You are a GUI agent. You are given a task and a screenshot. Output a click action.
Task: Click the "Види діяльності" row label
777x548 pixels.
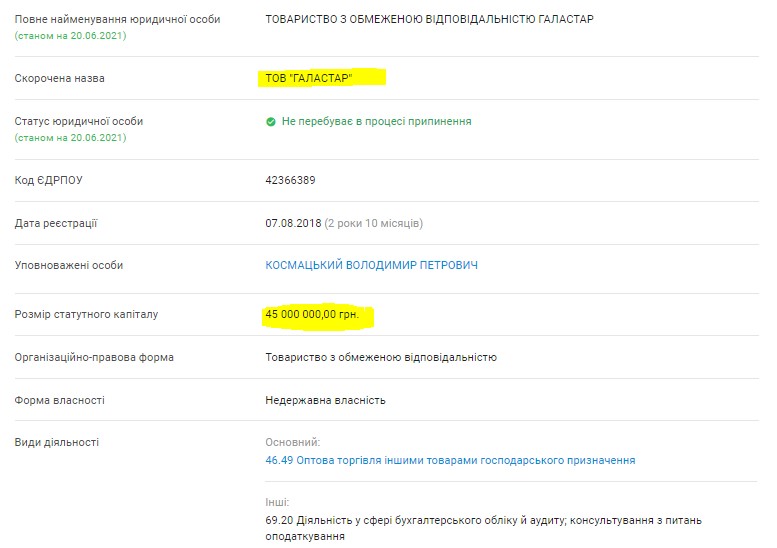tap(56, 442)
